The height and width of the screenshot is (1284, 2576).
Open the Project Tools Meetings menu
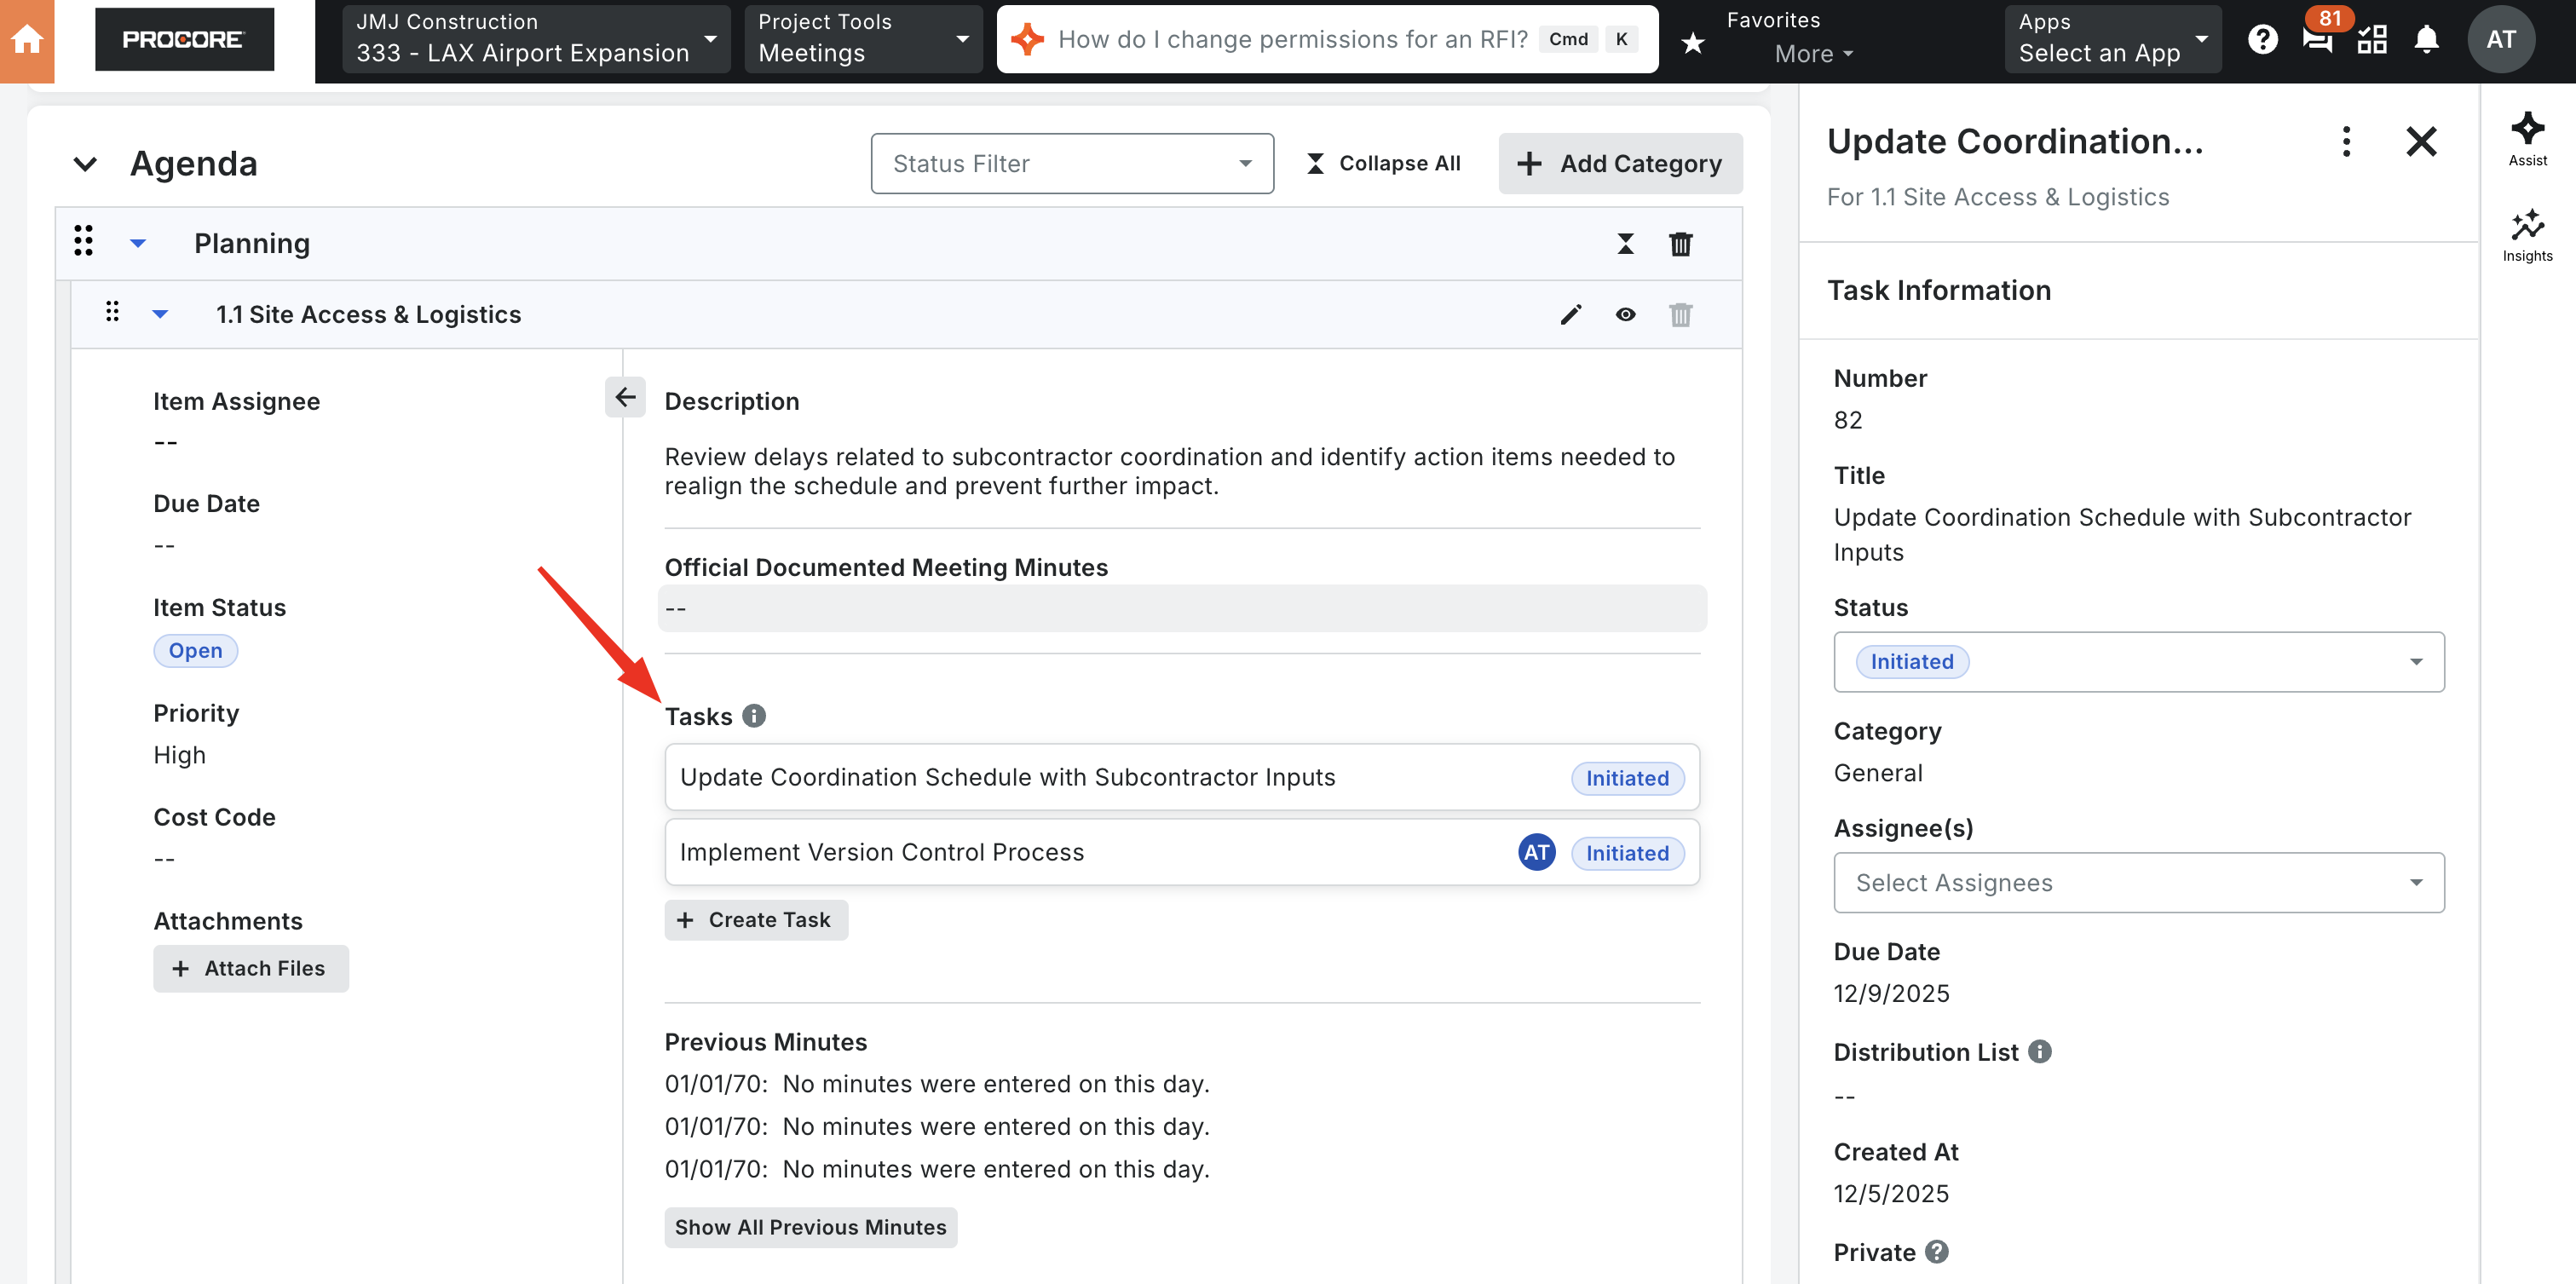point(862,40)
